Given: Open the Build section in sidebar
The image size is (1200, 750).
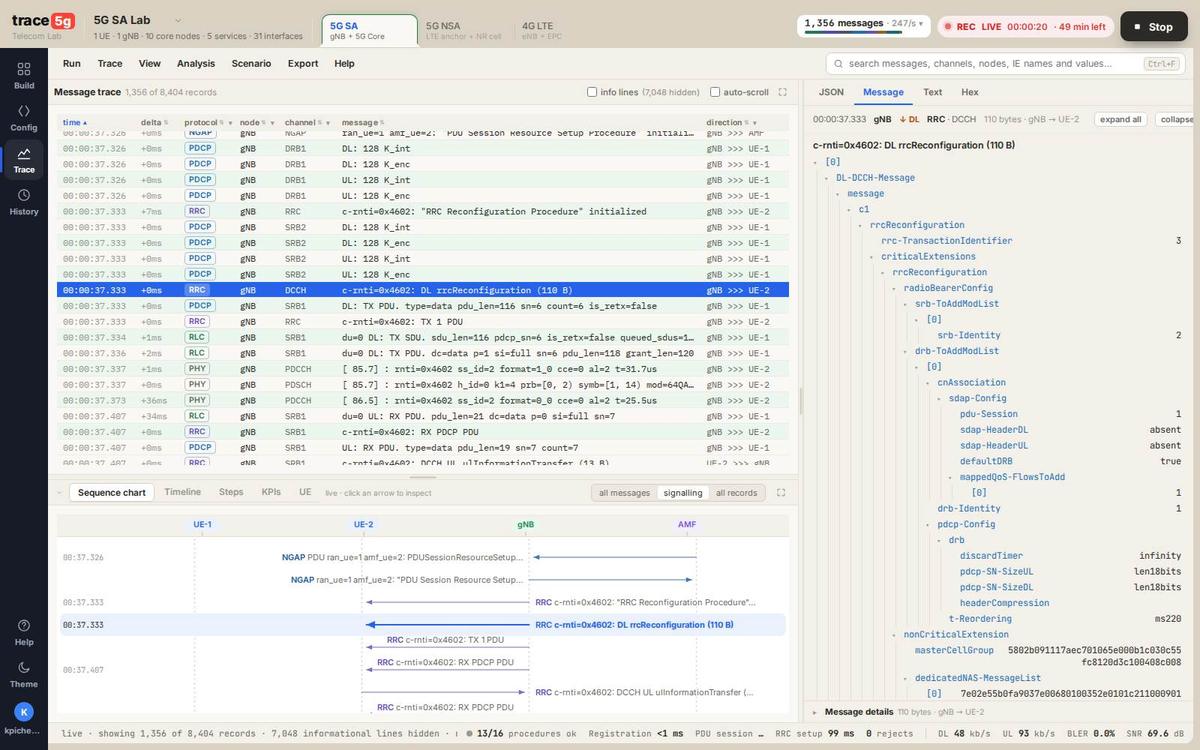Looking at the screenshot, I should tap(24, 75).
